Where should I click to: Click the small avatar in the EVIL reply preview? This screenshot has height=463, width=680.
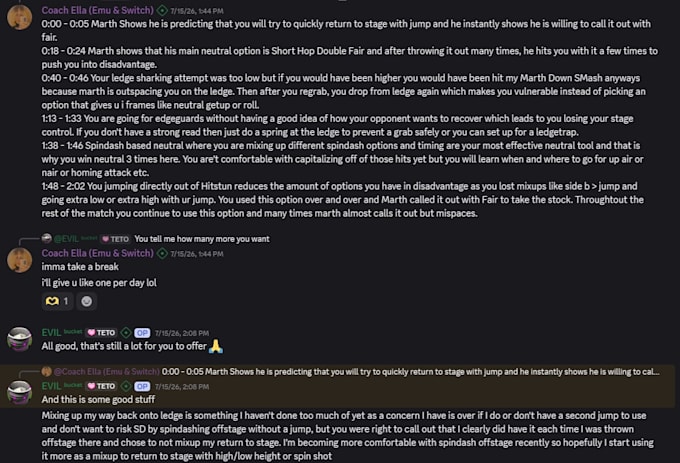tap(46, 238)
